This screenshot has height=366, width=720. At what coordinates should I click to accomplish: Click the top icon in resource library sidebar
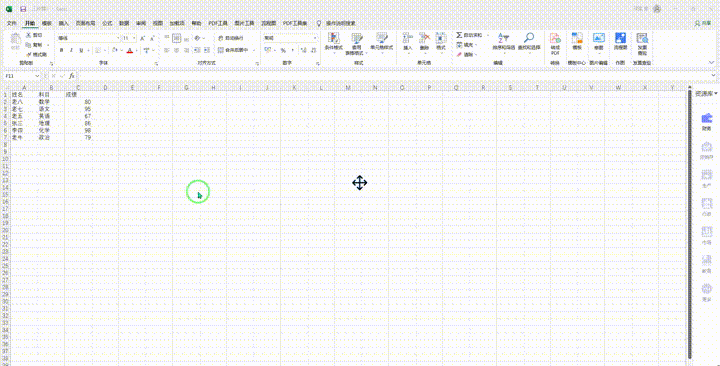707,118
